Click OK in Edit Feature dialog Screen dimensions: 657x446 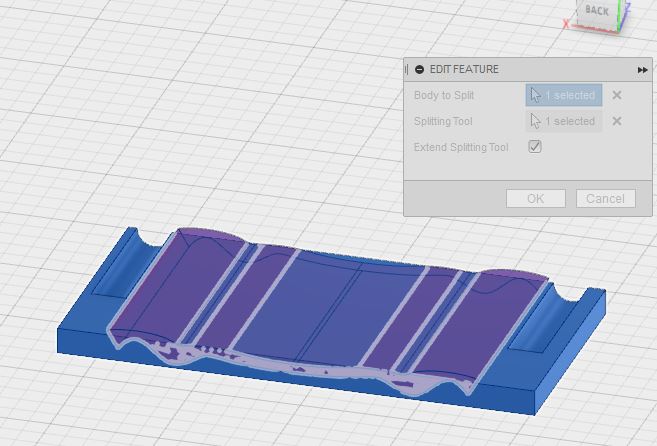pyautogui.click(x=535, y=198)
